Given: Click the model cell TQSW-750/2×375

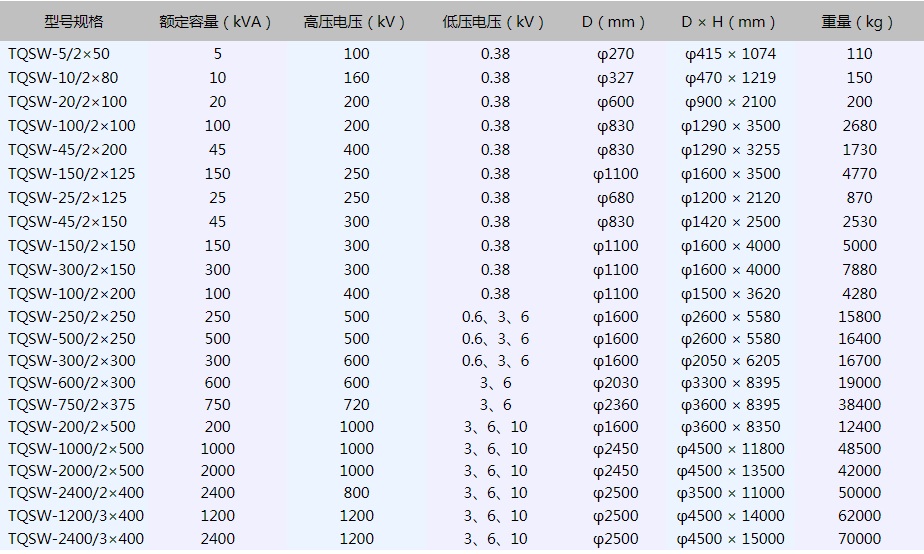Looking at the screenshot, I should (71, 405).
